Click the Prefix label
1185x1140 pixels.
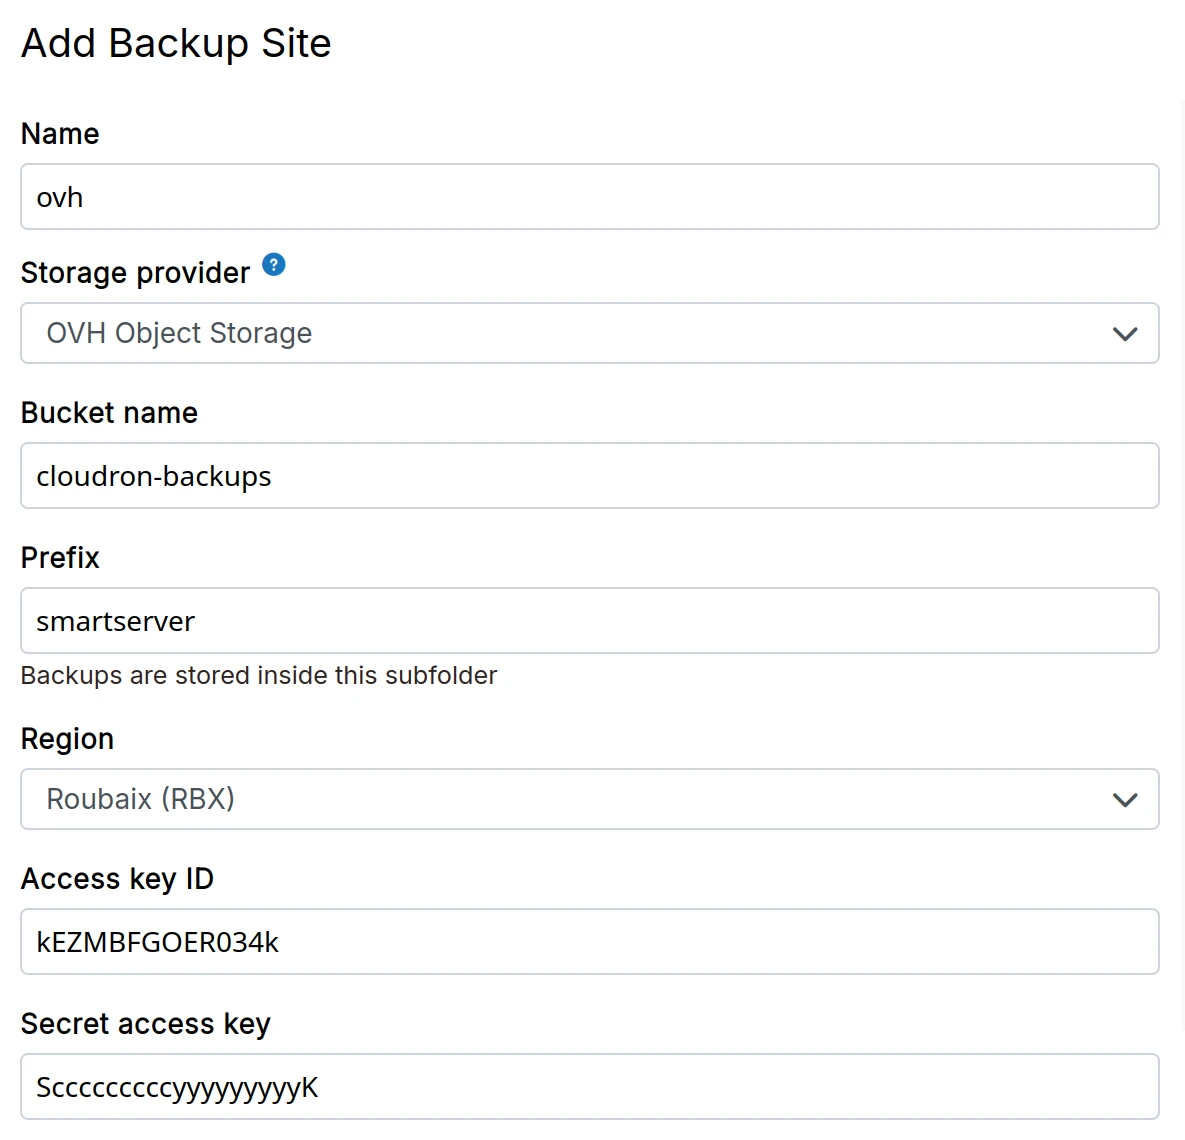pyautogui.click(x=60, y=558)
